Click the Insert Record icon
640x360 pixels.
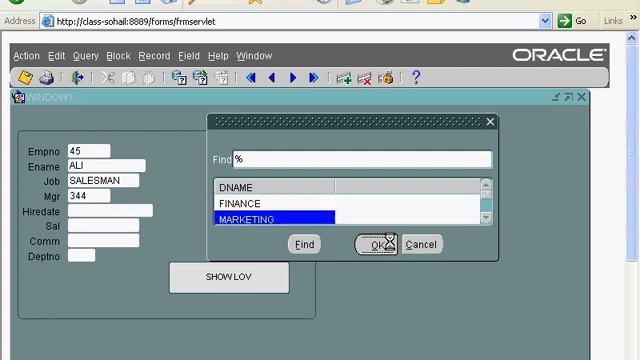(344, 78)
